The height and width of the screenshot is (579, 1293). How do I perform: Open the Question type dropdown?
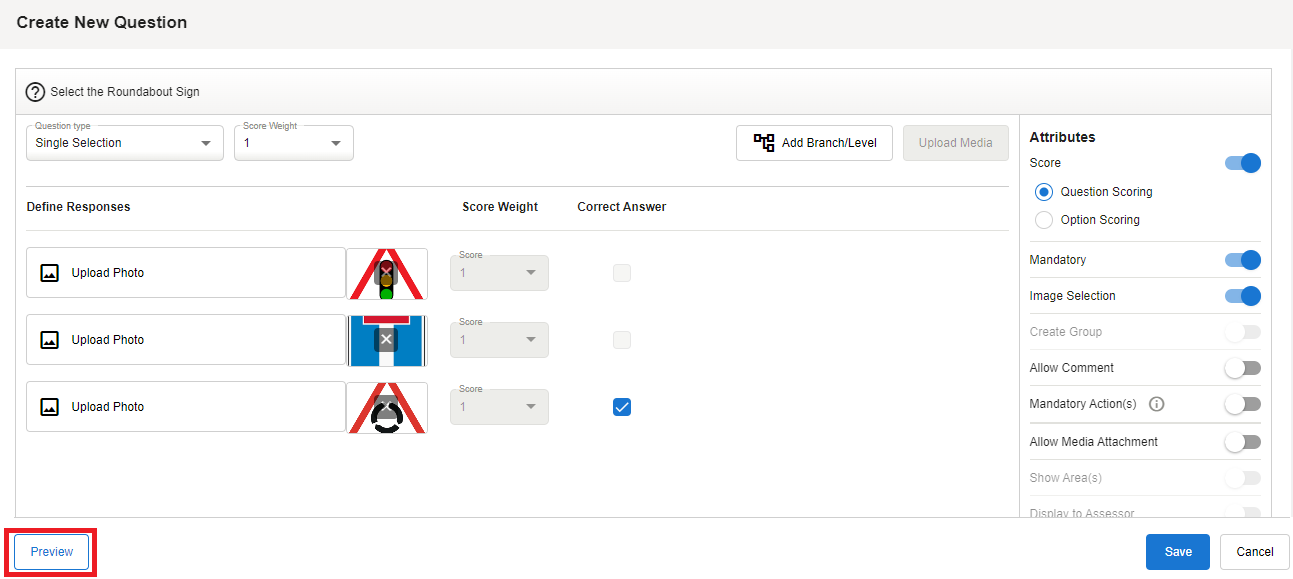pyautogui.click(x=125, y=143)
